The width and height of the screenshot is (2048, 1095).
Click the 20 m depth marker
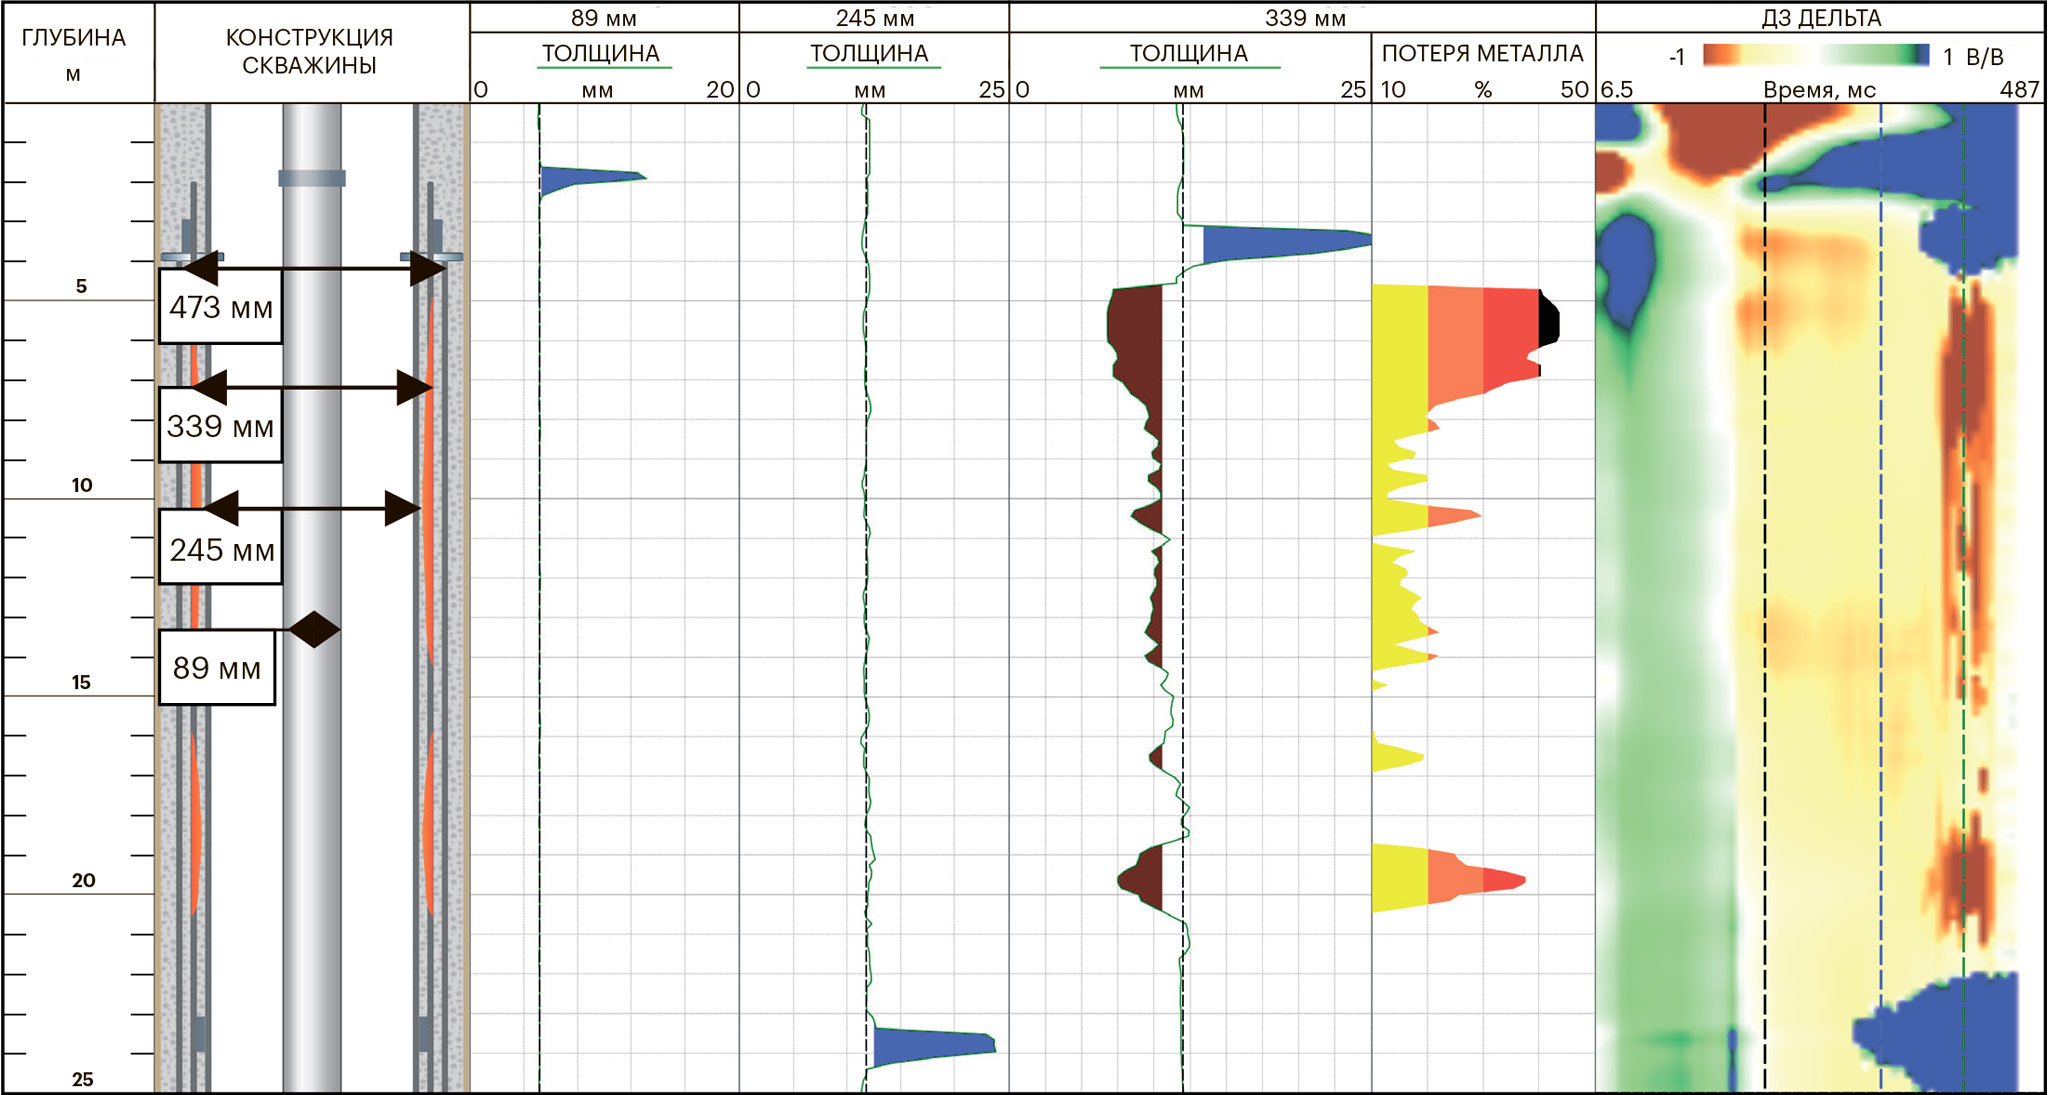[x=83, y=880]
